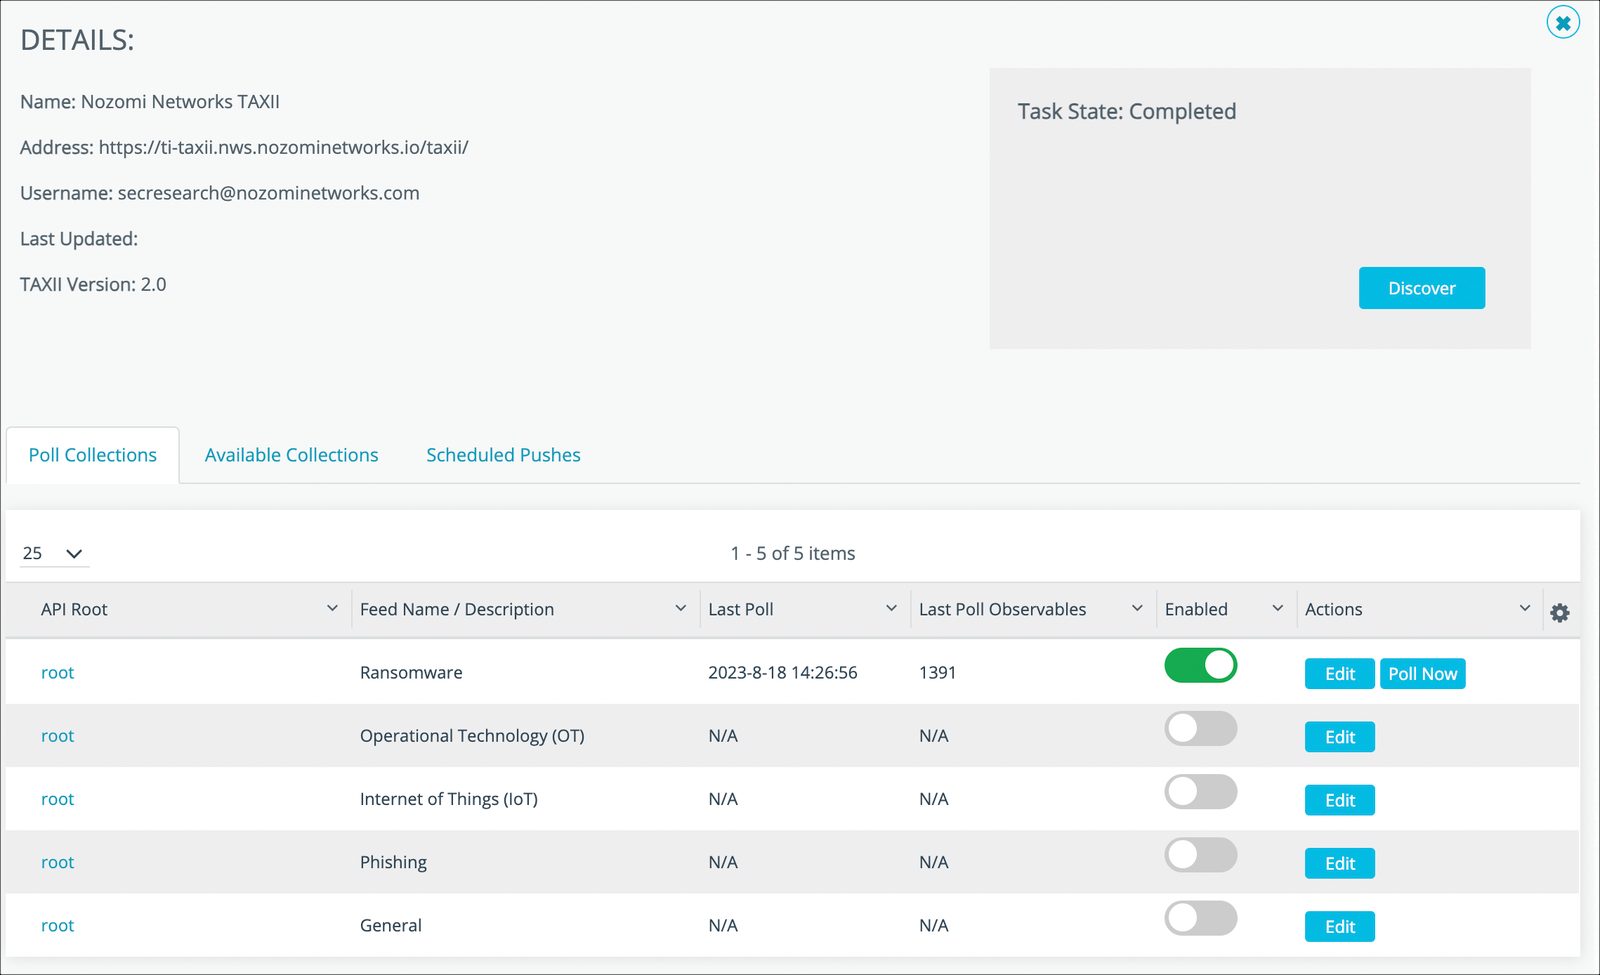The image size is (1600, 975).
Task: Open the root link in General row
Action: (57, 926)
